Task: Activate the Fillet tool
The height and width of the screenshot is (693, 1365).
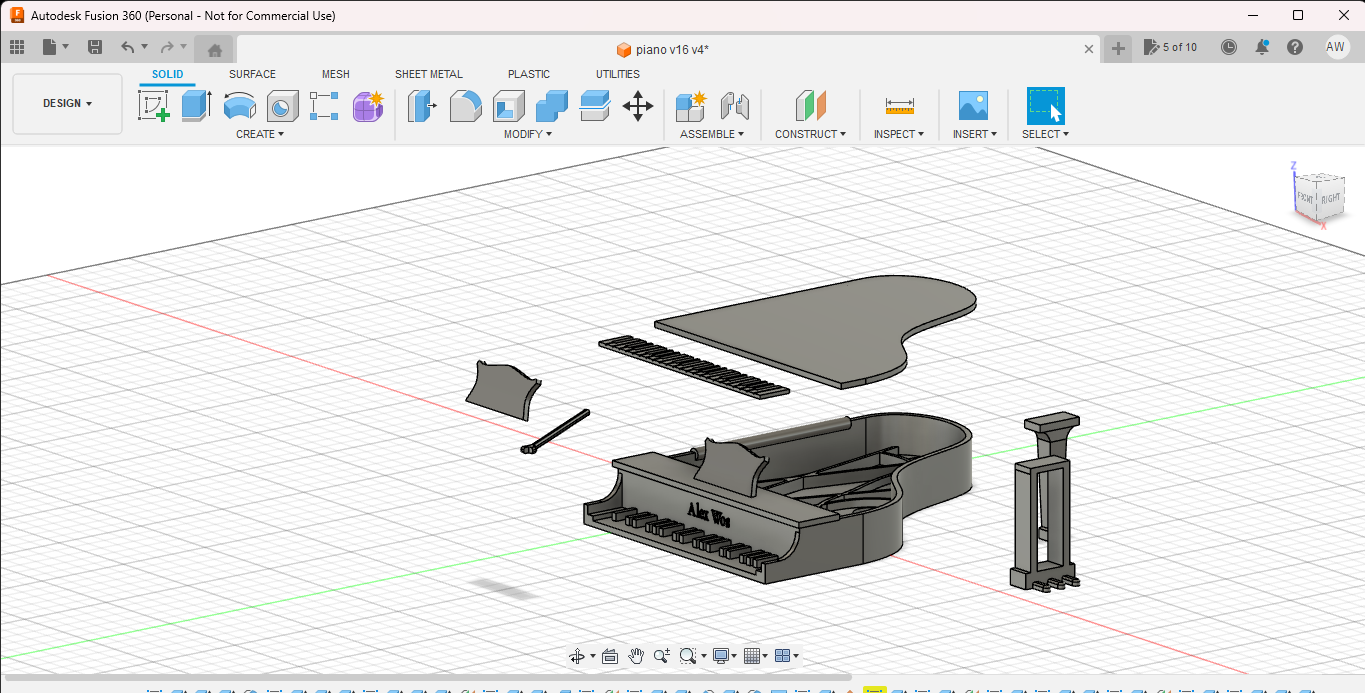Action: point(466,105)
